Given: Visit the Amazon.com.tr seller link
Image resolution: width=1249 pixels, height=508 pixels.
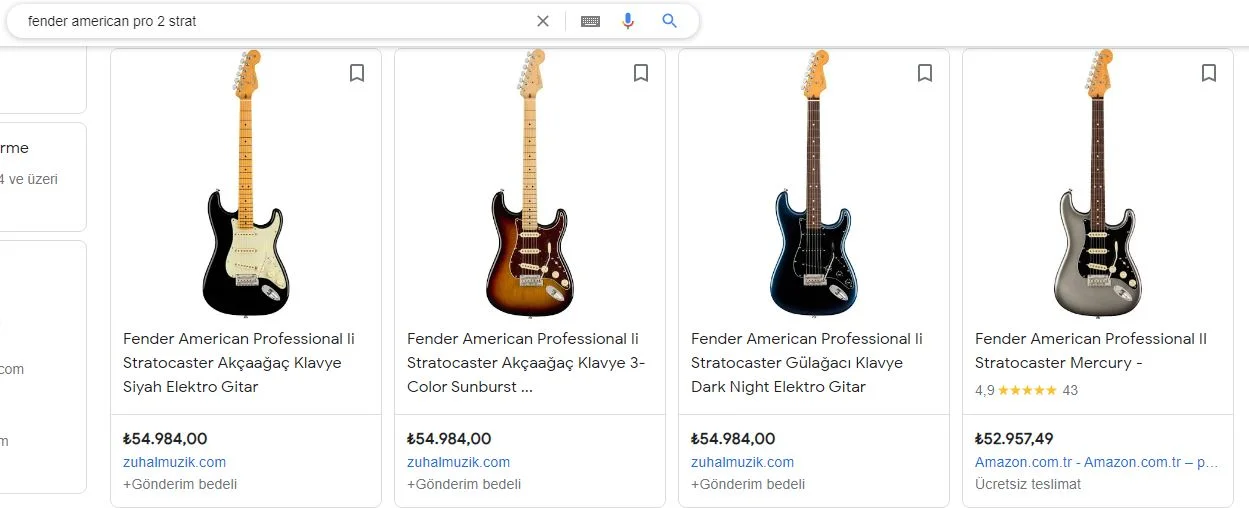Looking at the screenshot, I should pos(1095,462).
